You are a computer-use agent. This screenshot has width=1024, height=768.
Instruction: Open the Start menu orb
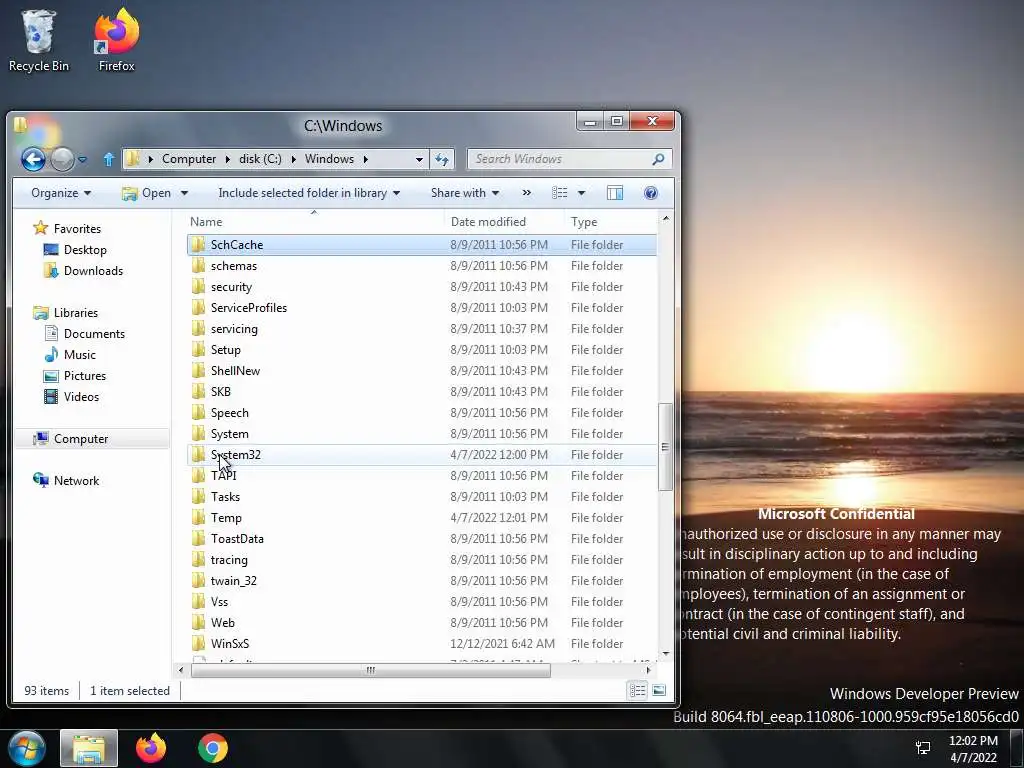pos(27,748)
